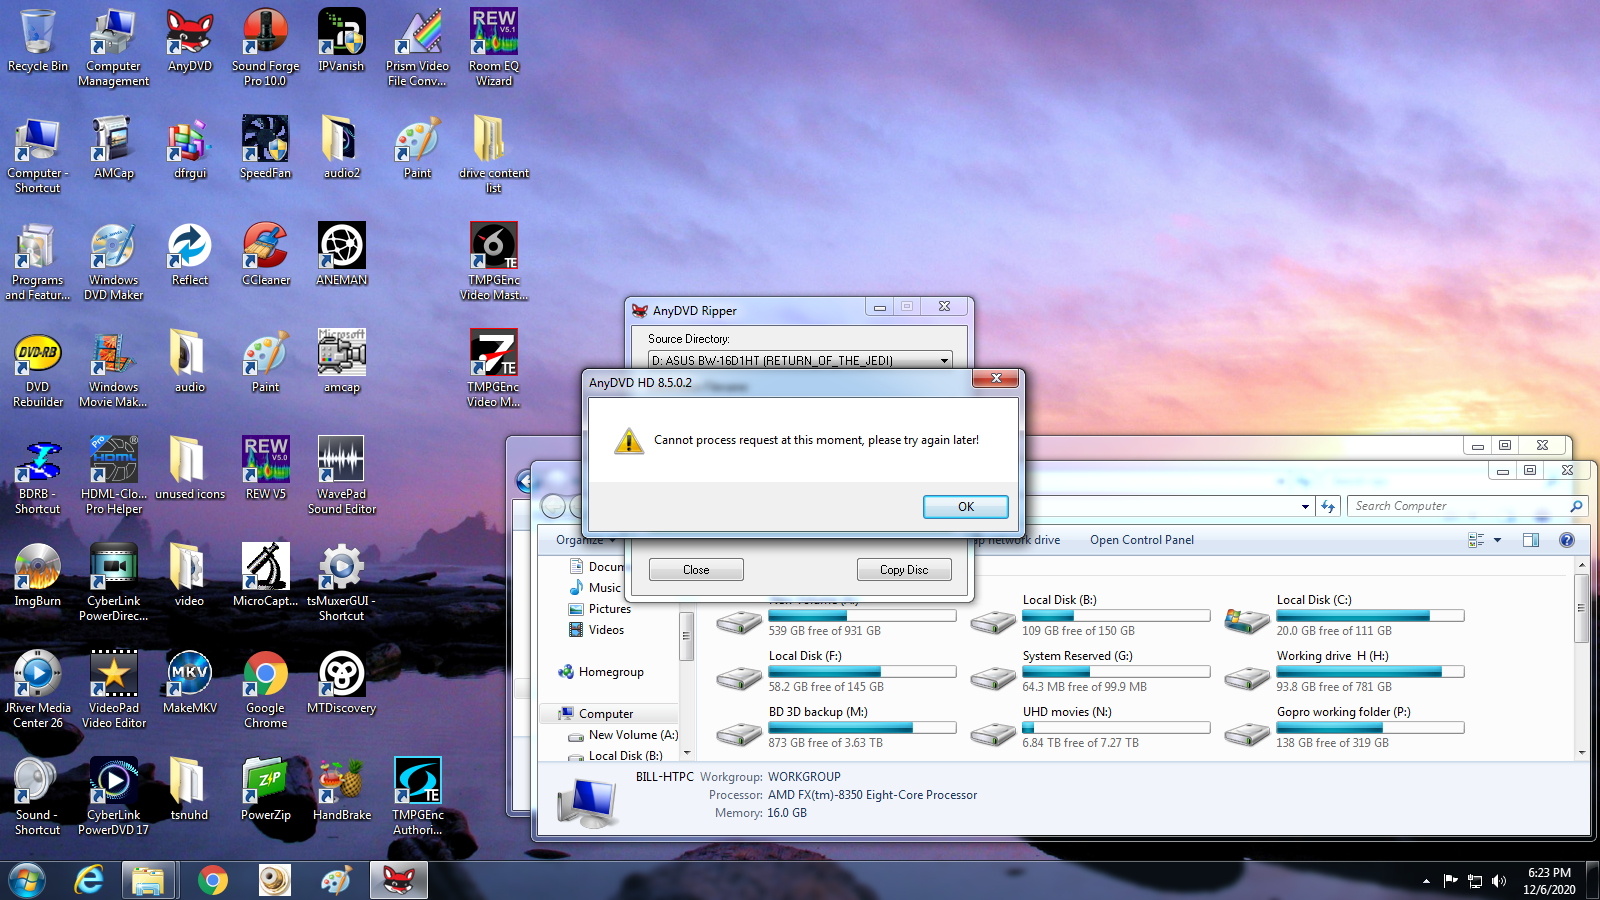Select WavePad Sound Editor desktop icon
Image resolution: width=1600 pixels, height=900 pixels.
pyautogui.click(x=341, y=476)
